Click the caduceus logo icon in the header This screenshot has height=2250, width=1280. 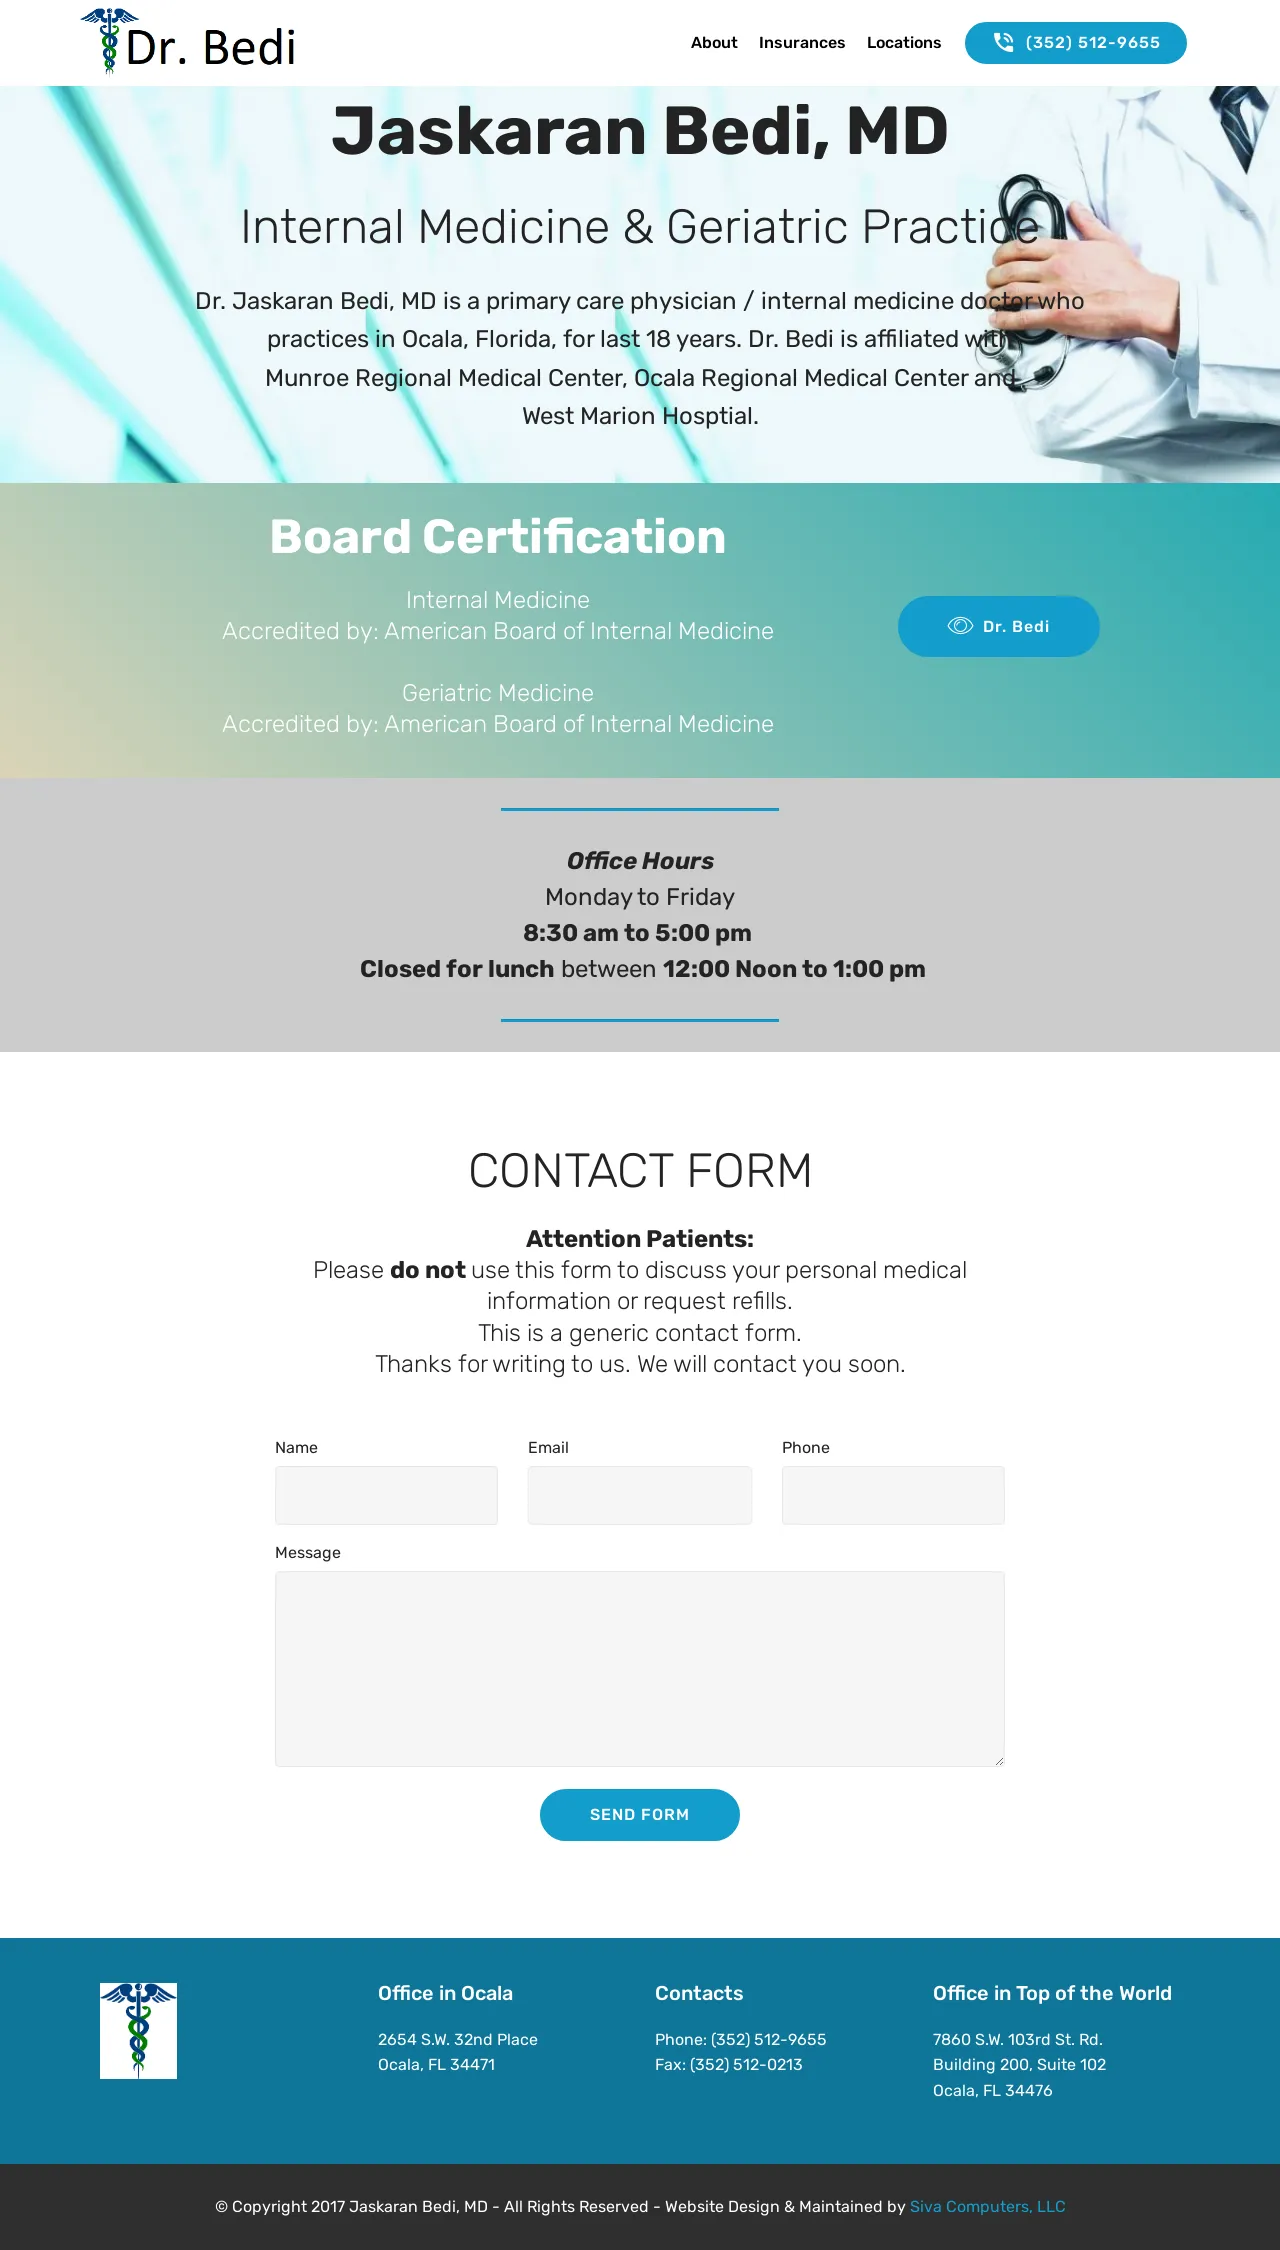click(109, 41)
